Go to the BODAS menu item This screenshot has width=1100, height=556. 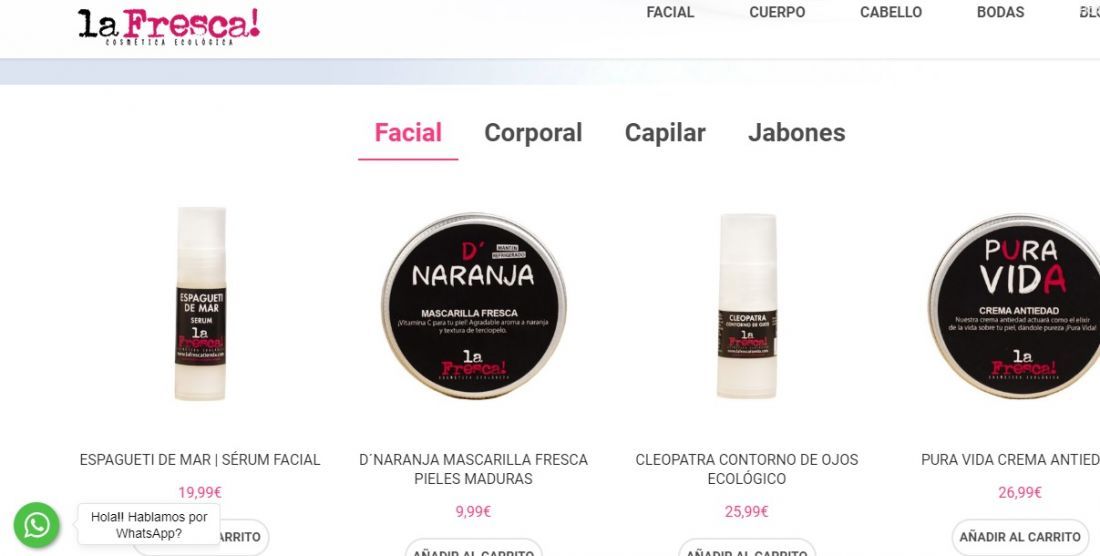pos(1000,12)
